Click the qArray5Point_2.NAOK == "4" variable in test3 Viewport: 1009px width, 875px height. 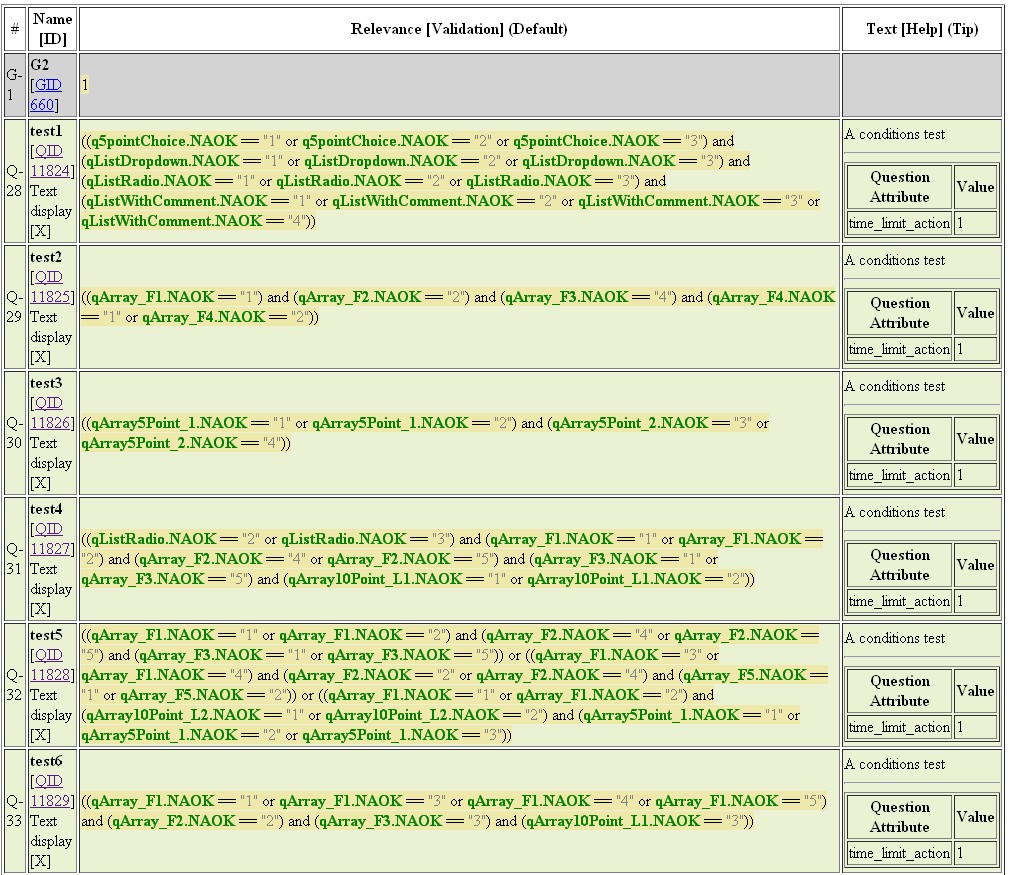(159, 443)
